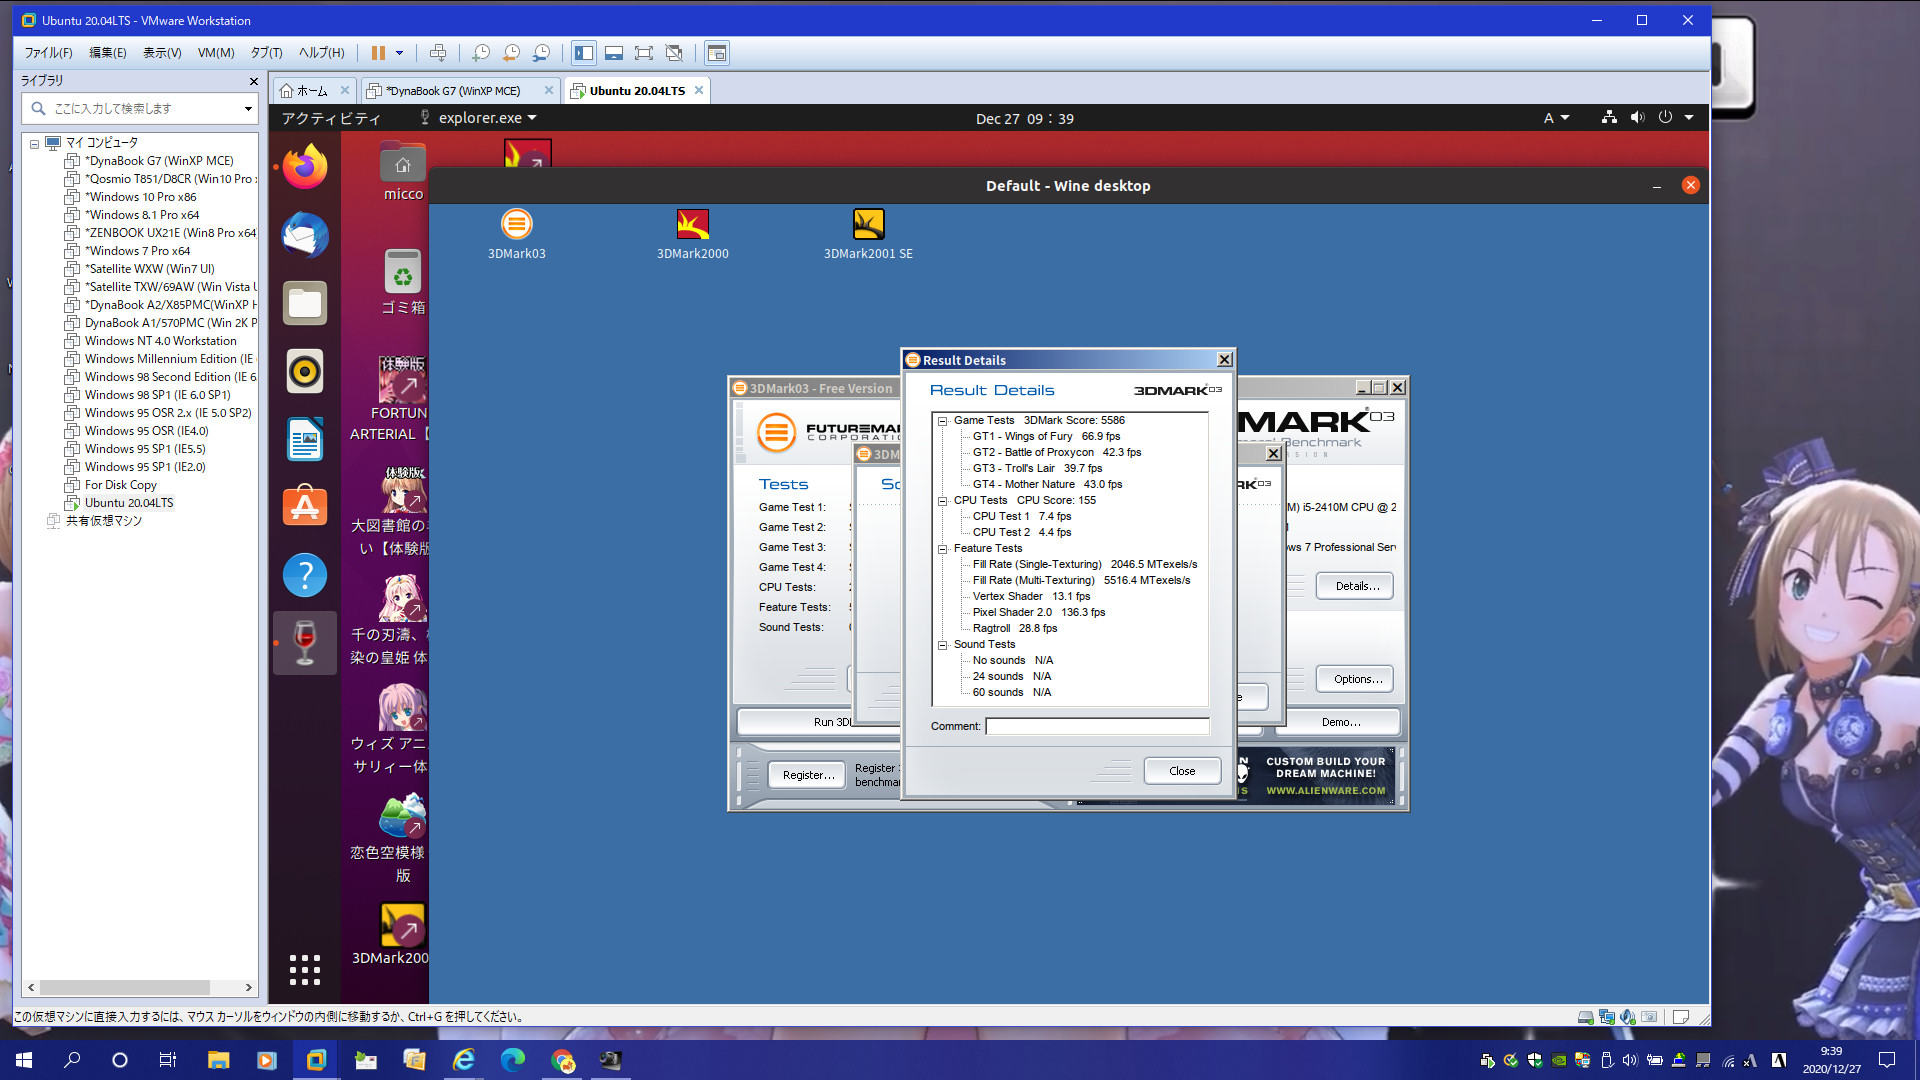
Task: Click the Register... button in 3DMark03
Action: (808, 775)
